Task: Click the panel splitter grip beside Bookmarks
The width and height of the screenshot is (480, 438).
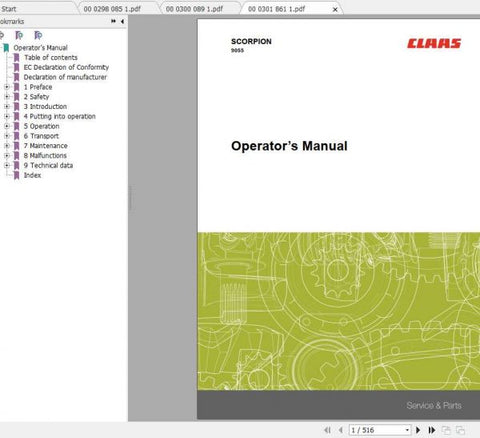Action: point(130,198)
